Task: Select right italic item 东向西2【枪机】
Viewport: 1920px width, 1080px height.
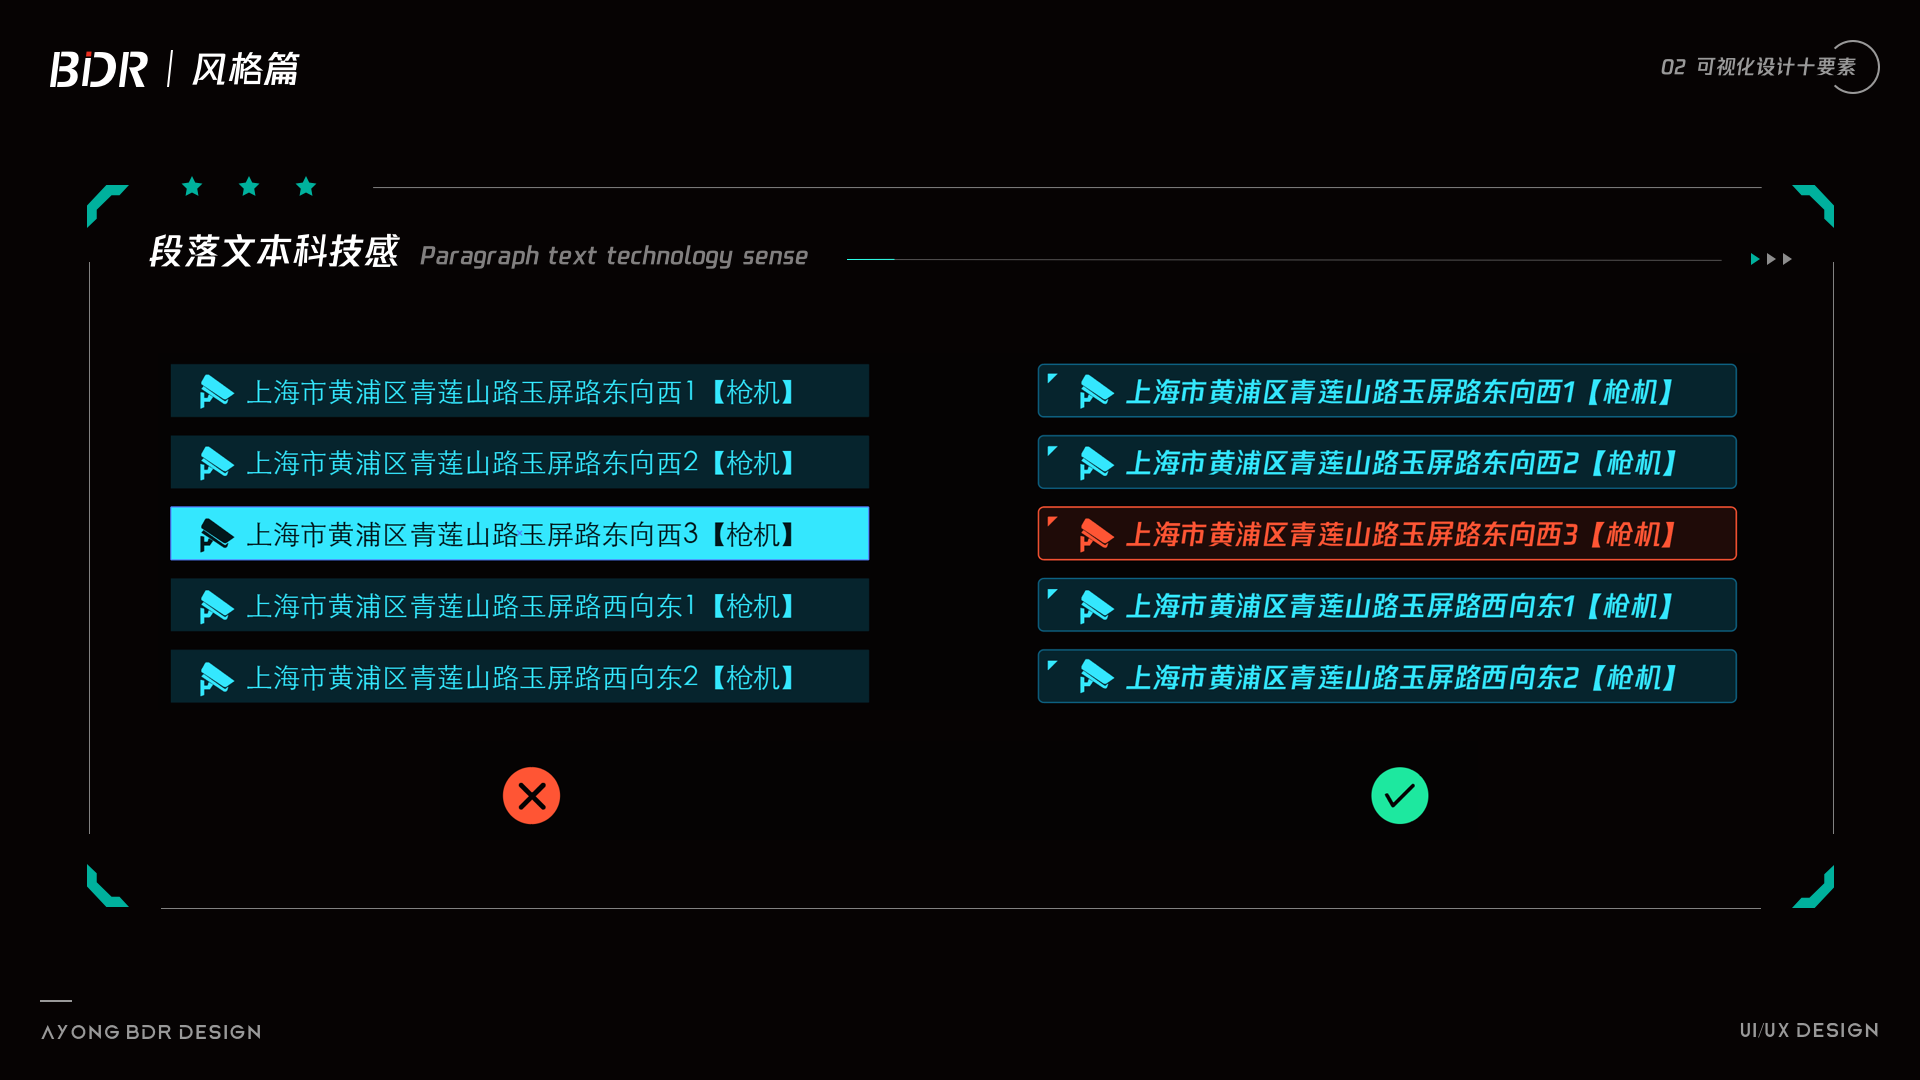Action: (x=1387, y=462)
